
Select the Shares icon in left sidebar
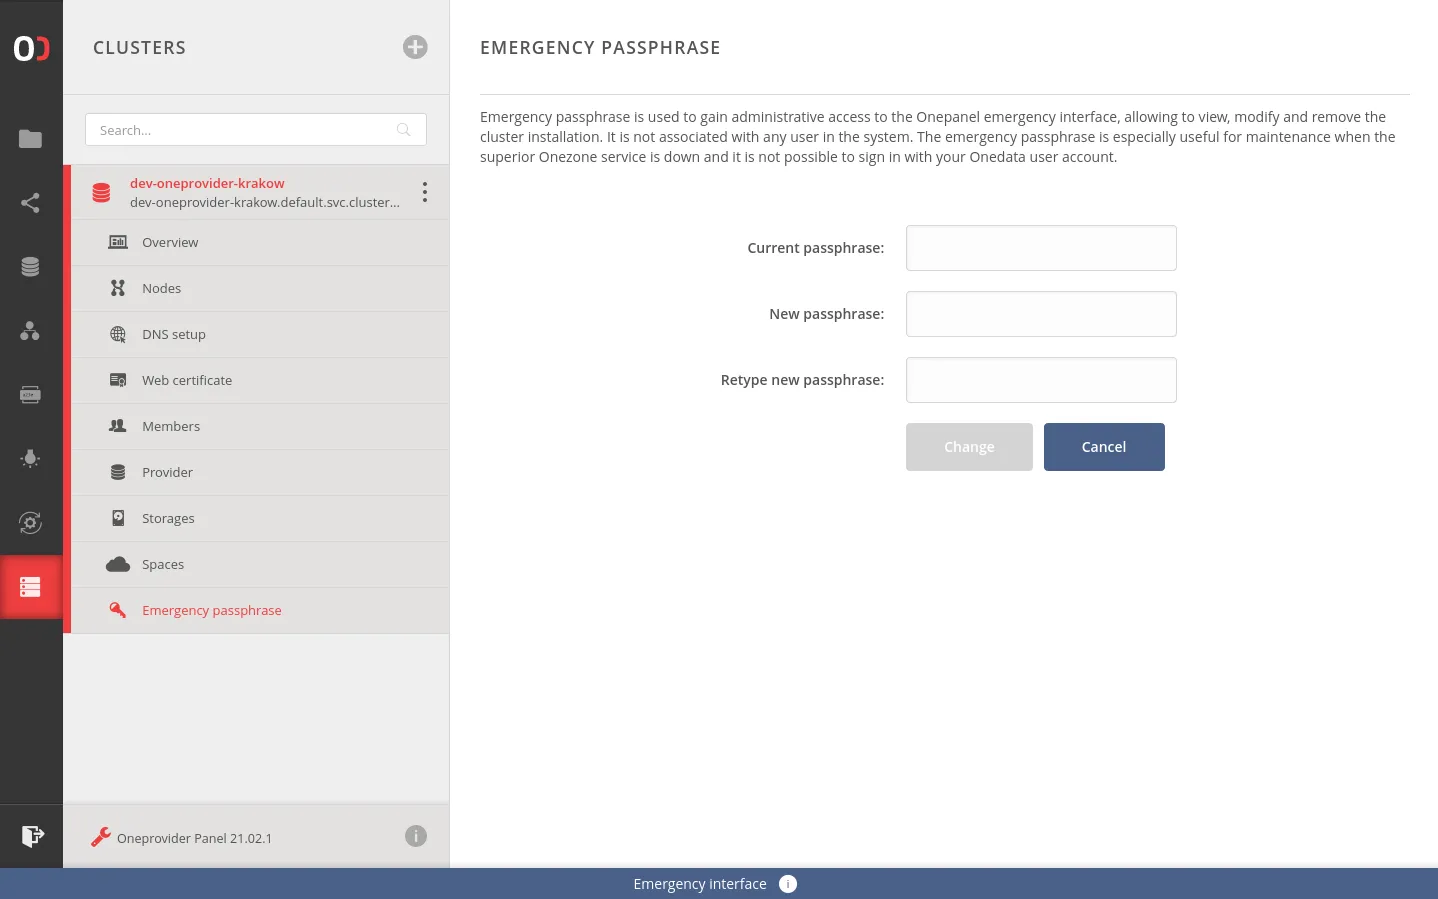tap(30, 203)
